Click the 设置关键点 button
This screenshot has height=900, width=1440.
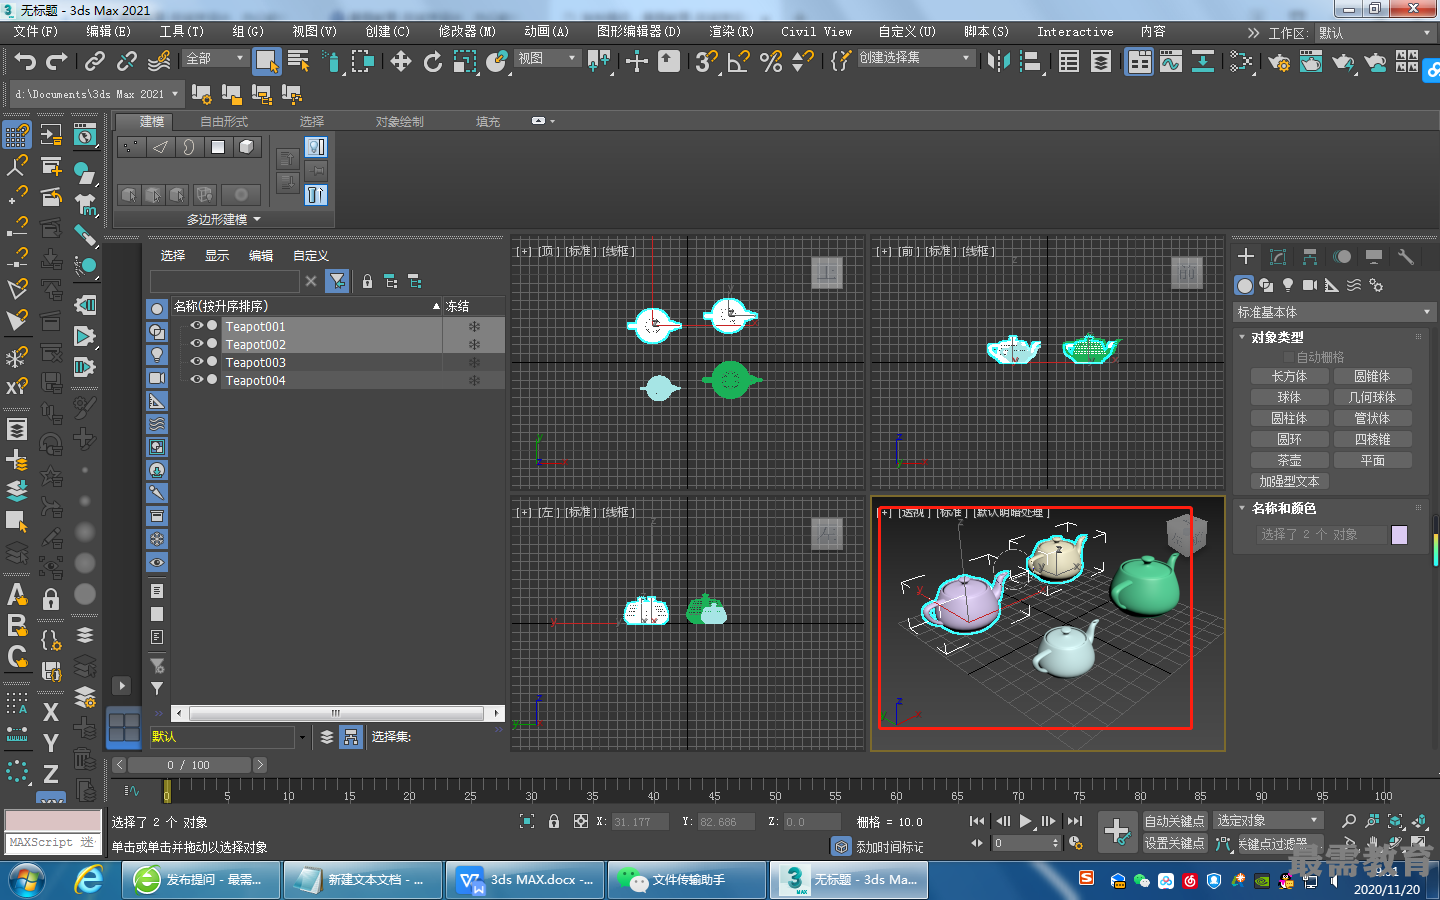(1175, 843)
